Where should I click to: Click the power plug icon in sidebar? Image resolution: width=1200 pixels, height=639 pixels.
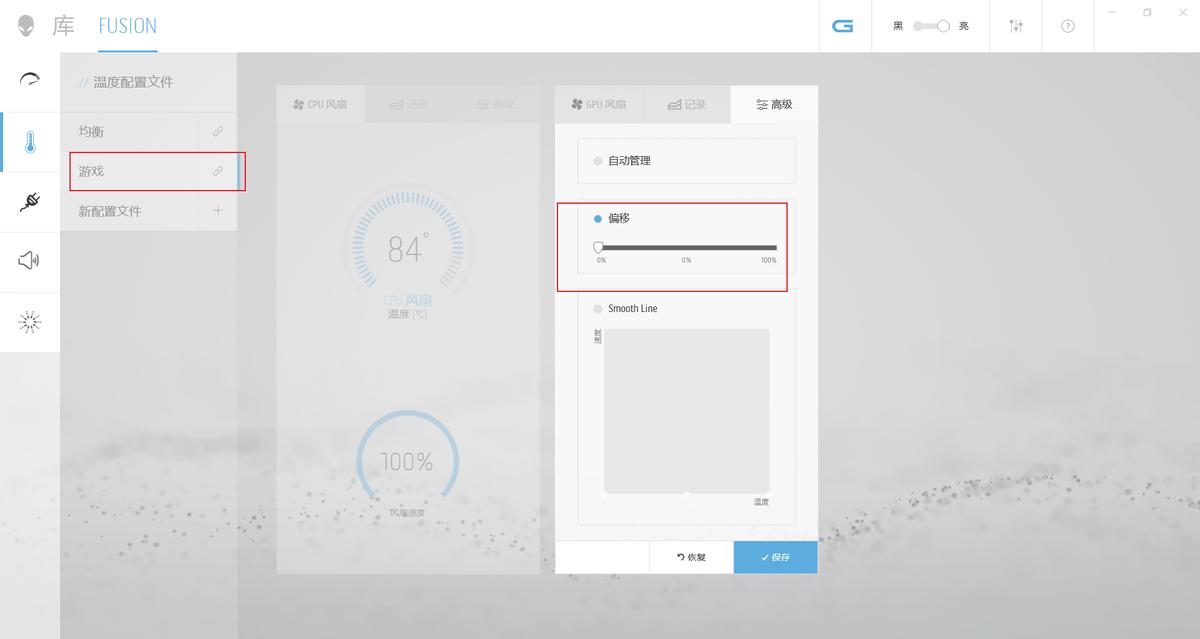(30, 200)
